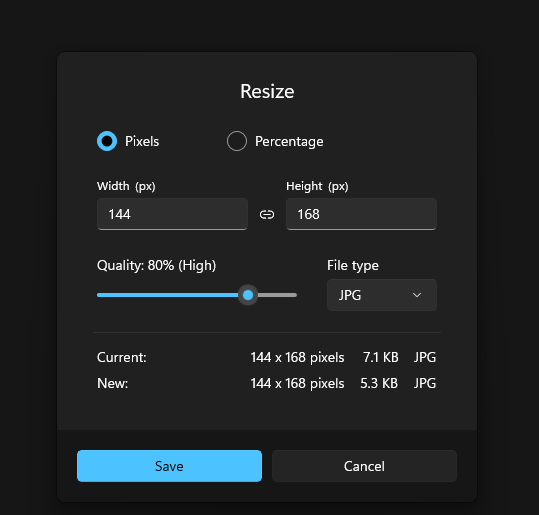The height and width of the screenshot is (515, 539).
Task: Click the 'Resize' dialog title
Action: [x=267, y=91]
